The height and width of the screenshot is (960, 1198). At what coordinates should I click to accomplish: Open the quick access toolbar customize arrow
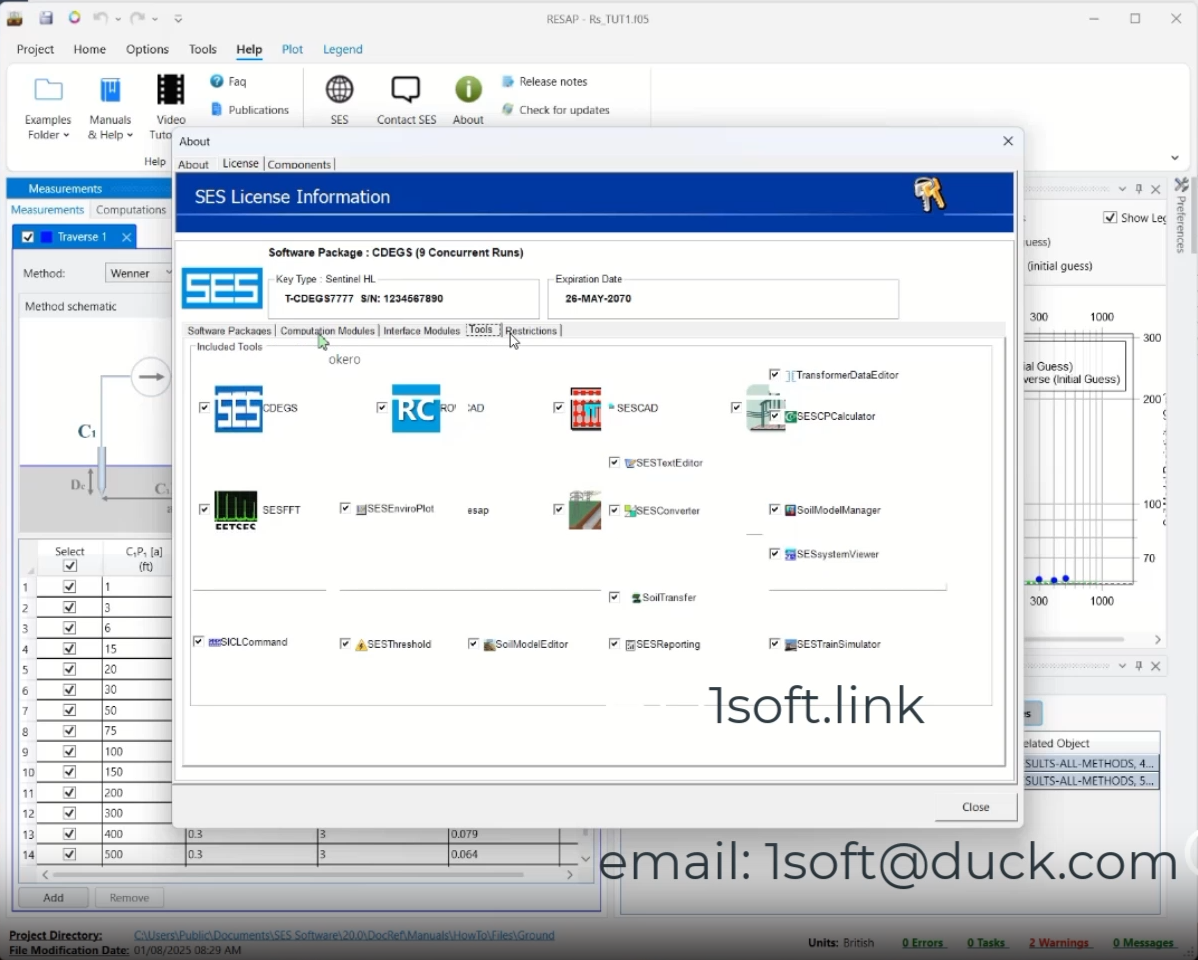pos(178,18)
